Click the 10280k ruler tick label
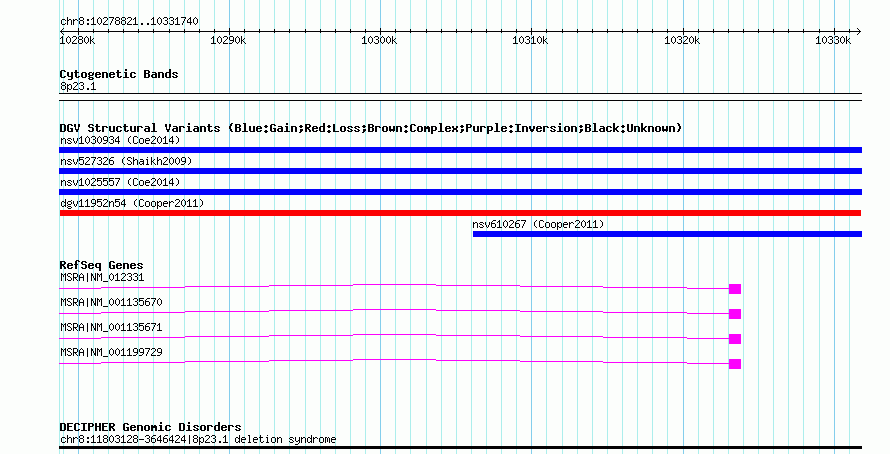The height and width of the screenshot is (454, 890). 78,41
